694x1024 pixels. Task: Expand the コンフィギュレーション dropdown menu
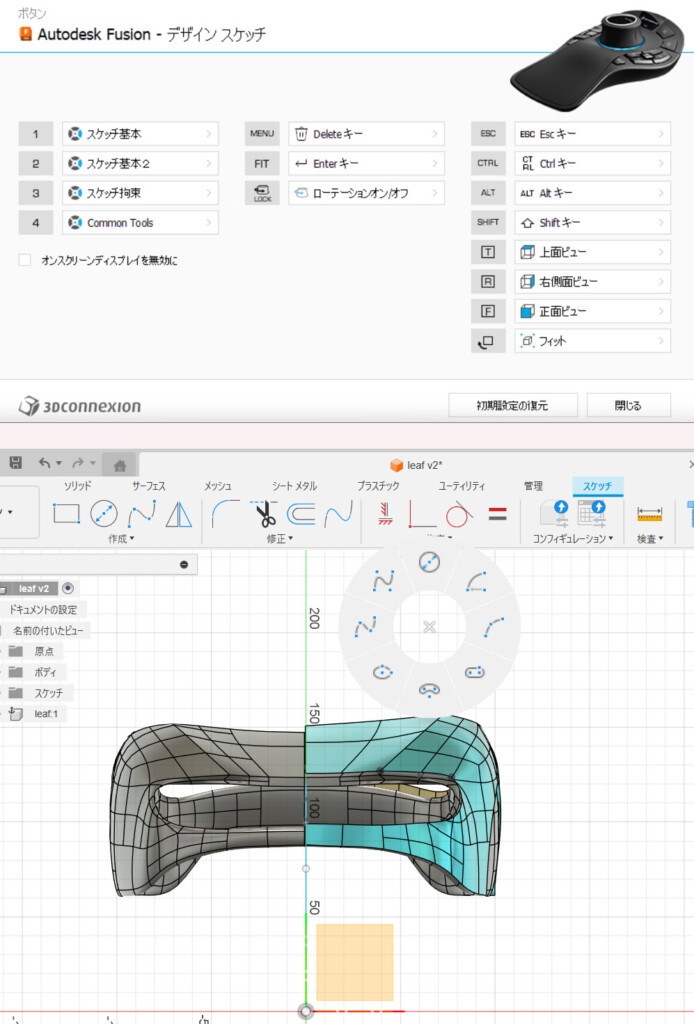573,539
